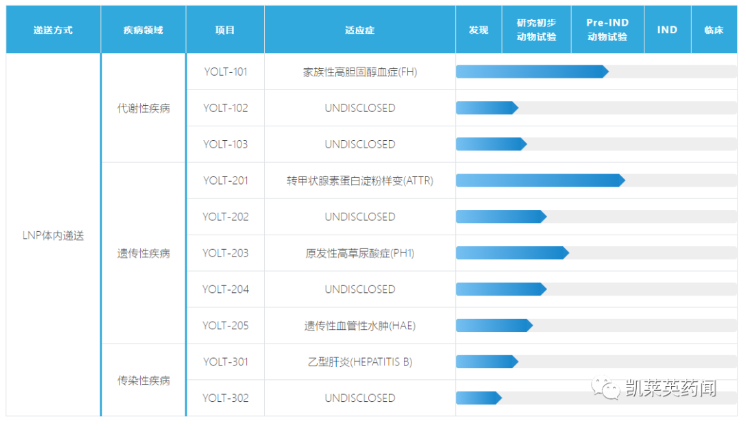Click the YOLT-101 progress bar
This screenshot has width=746, height=430.
[532, 72]
